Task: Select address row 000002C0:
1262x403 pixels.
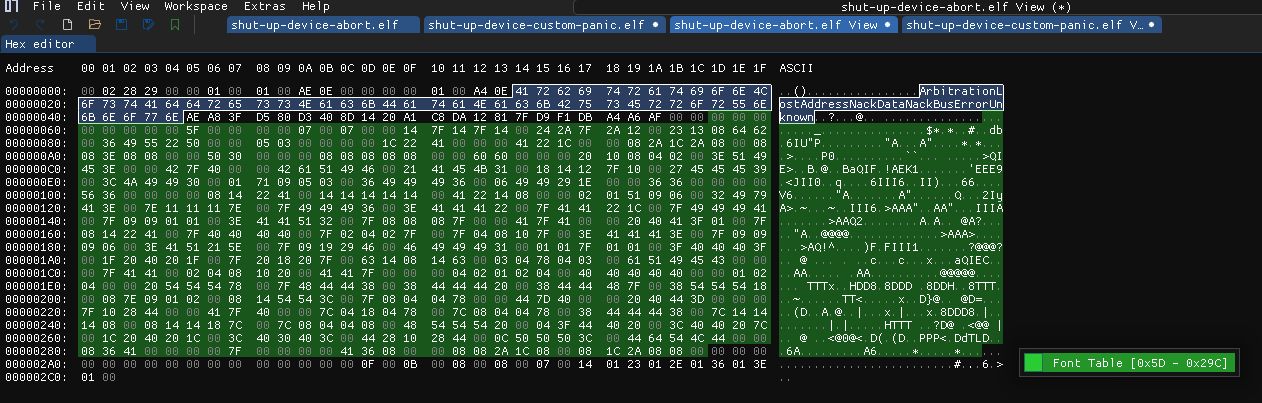Action: pos(38,376)
